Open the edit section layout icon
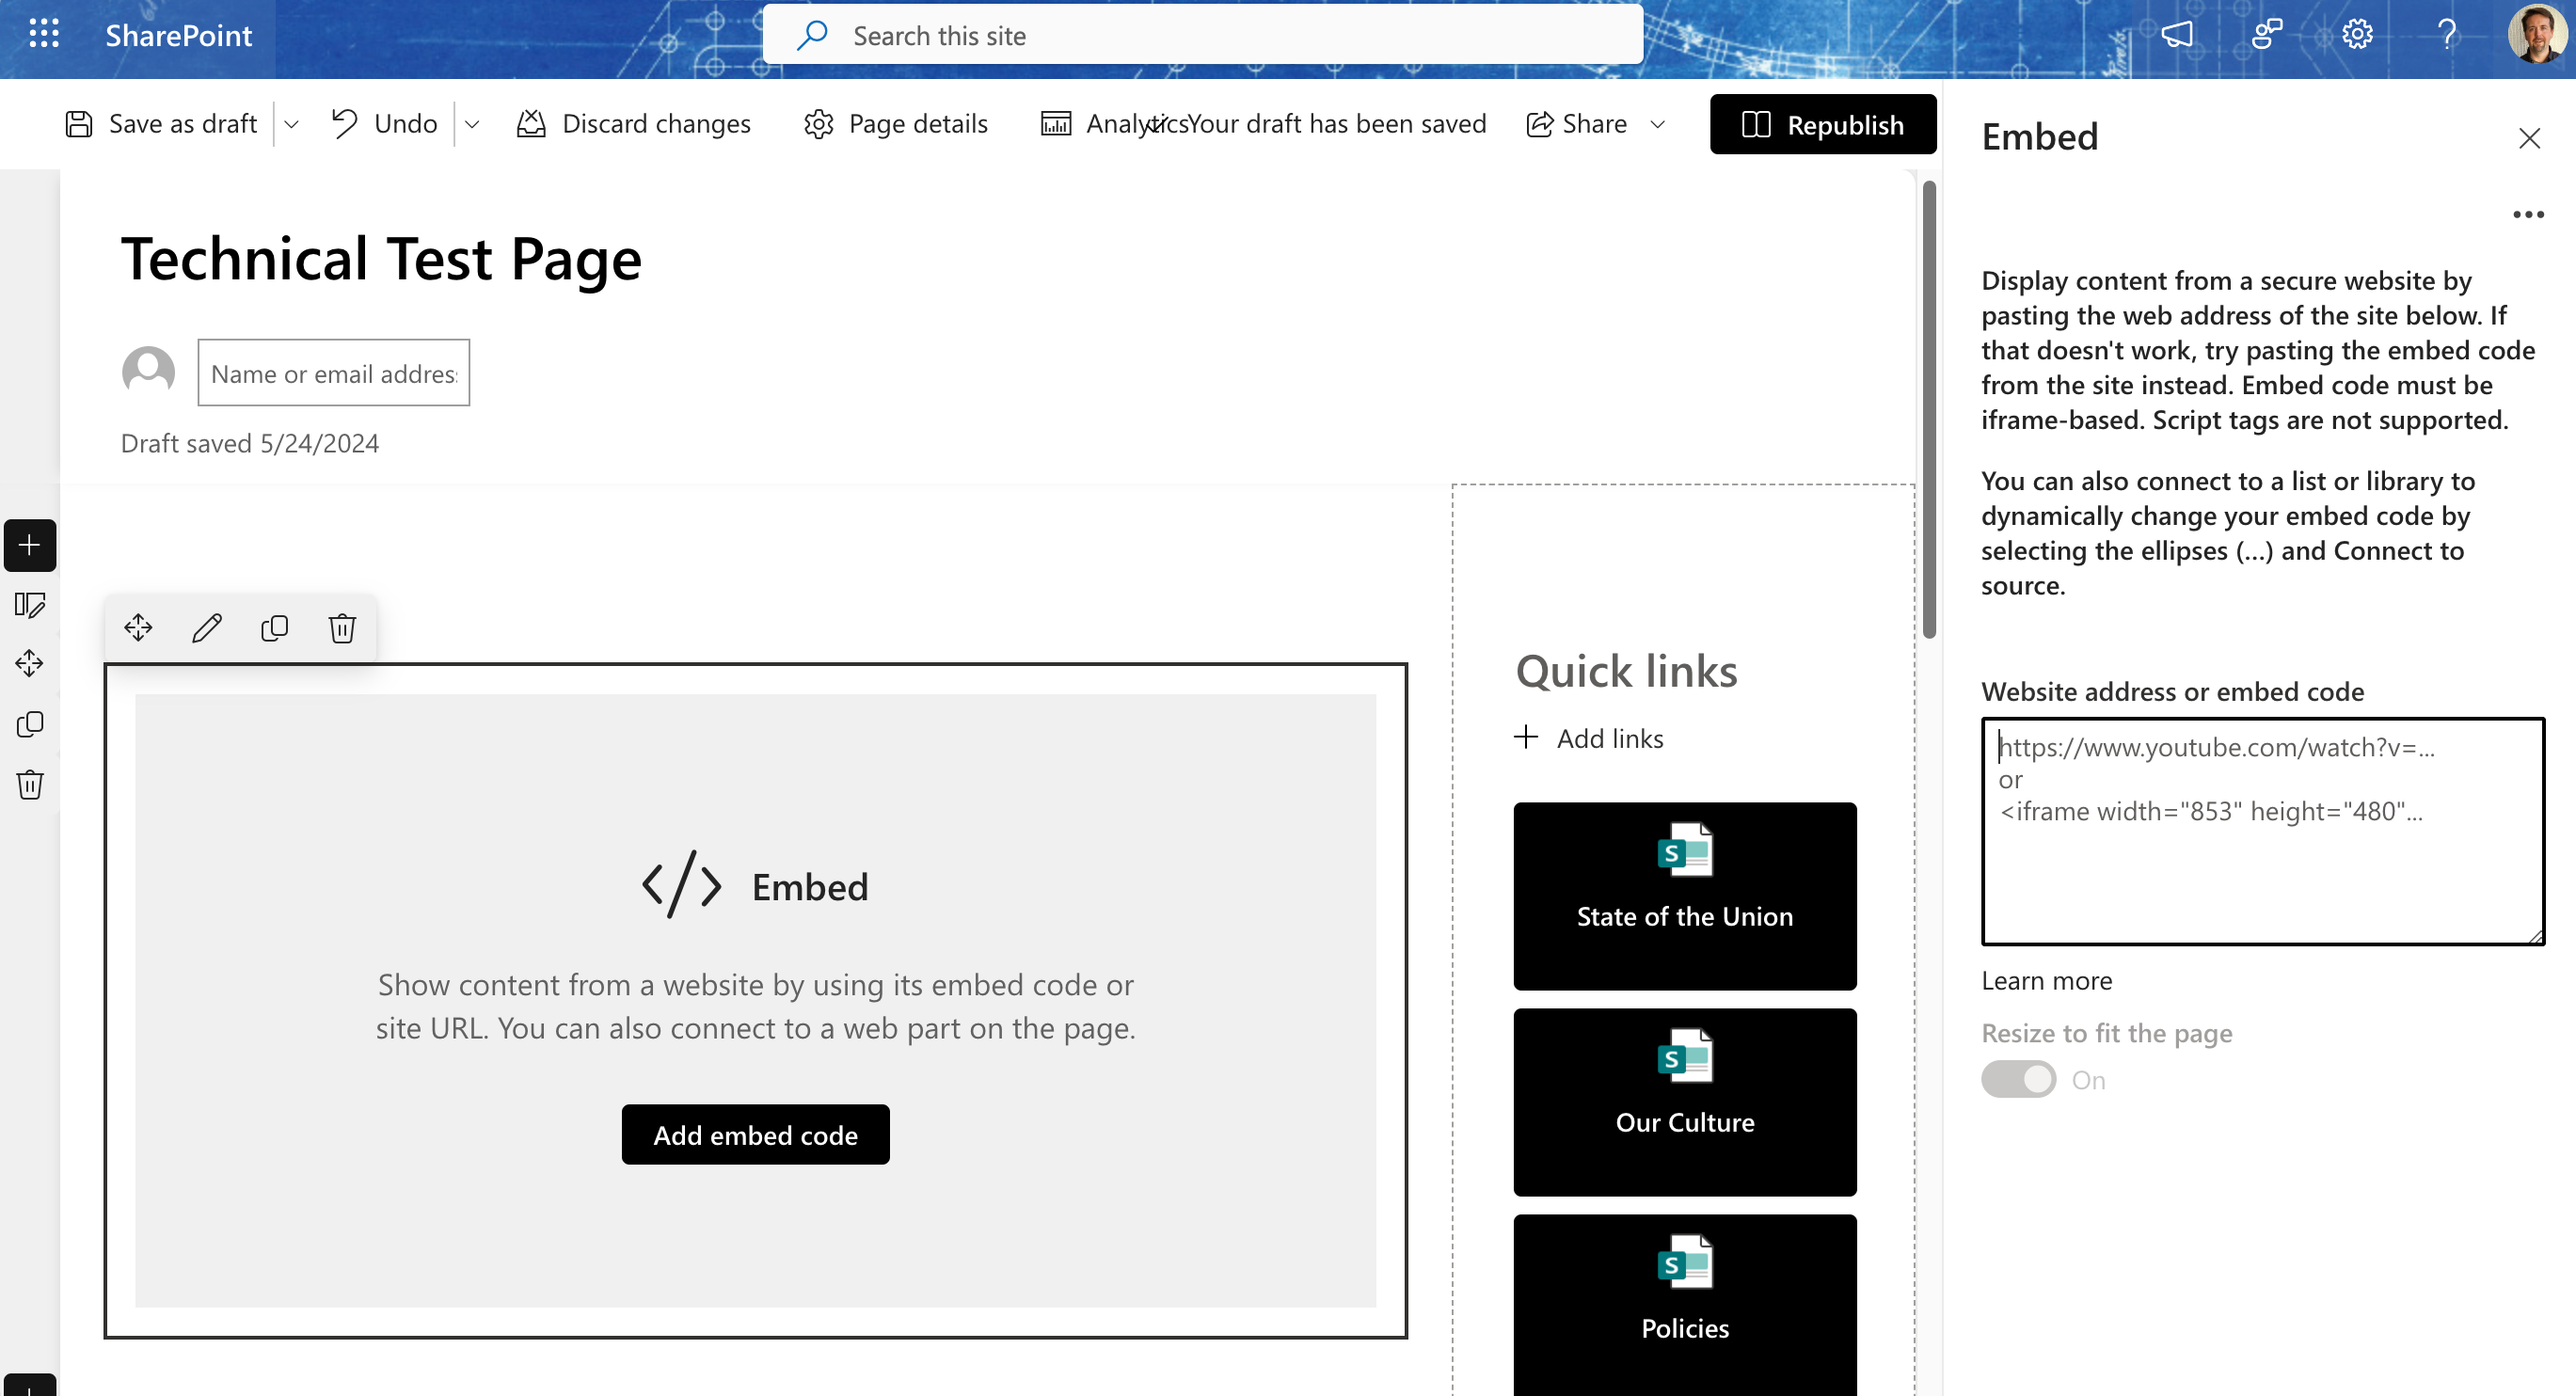The width and height of the screenshot is (2576, 1396). coord(30,605)
